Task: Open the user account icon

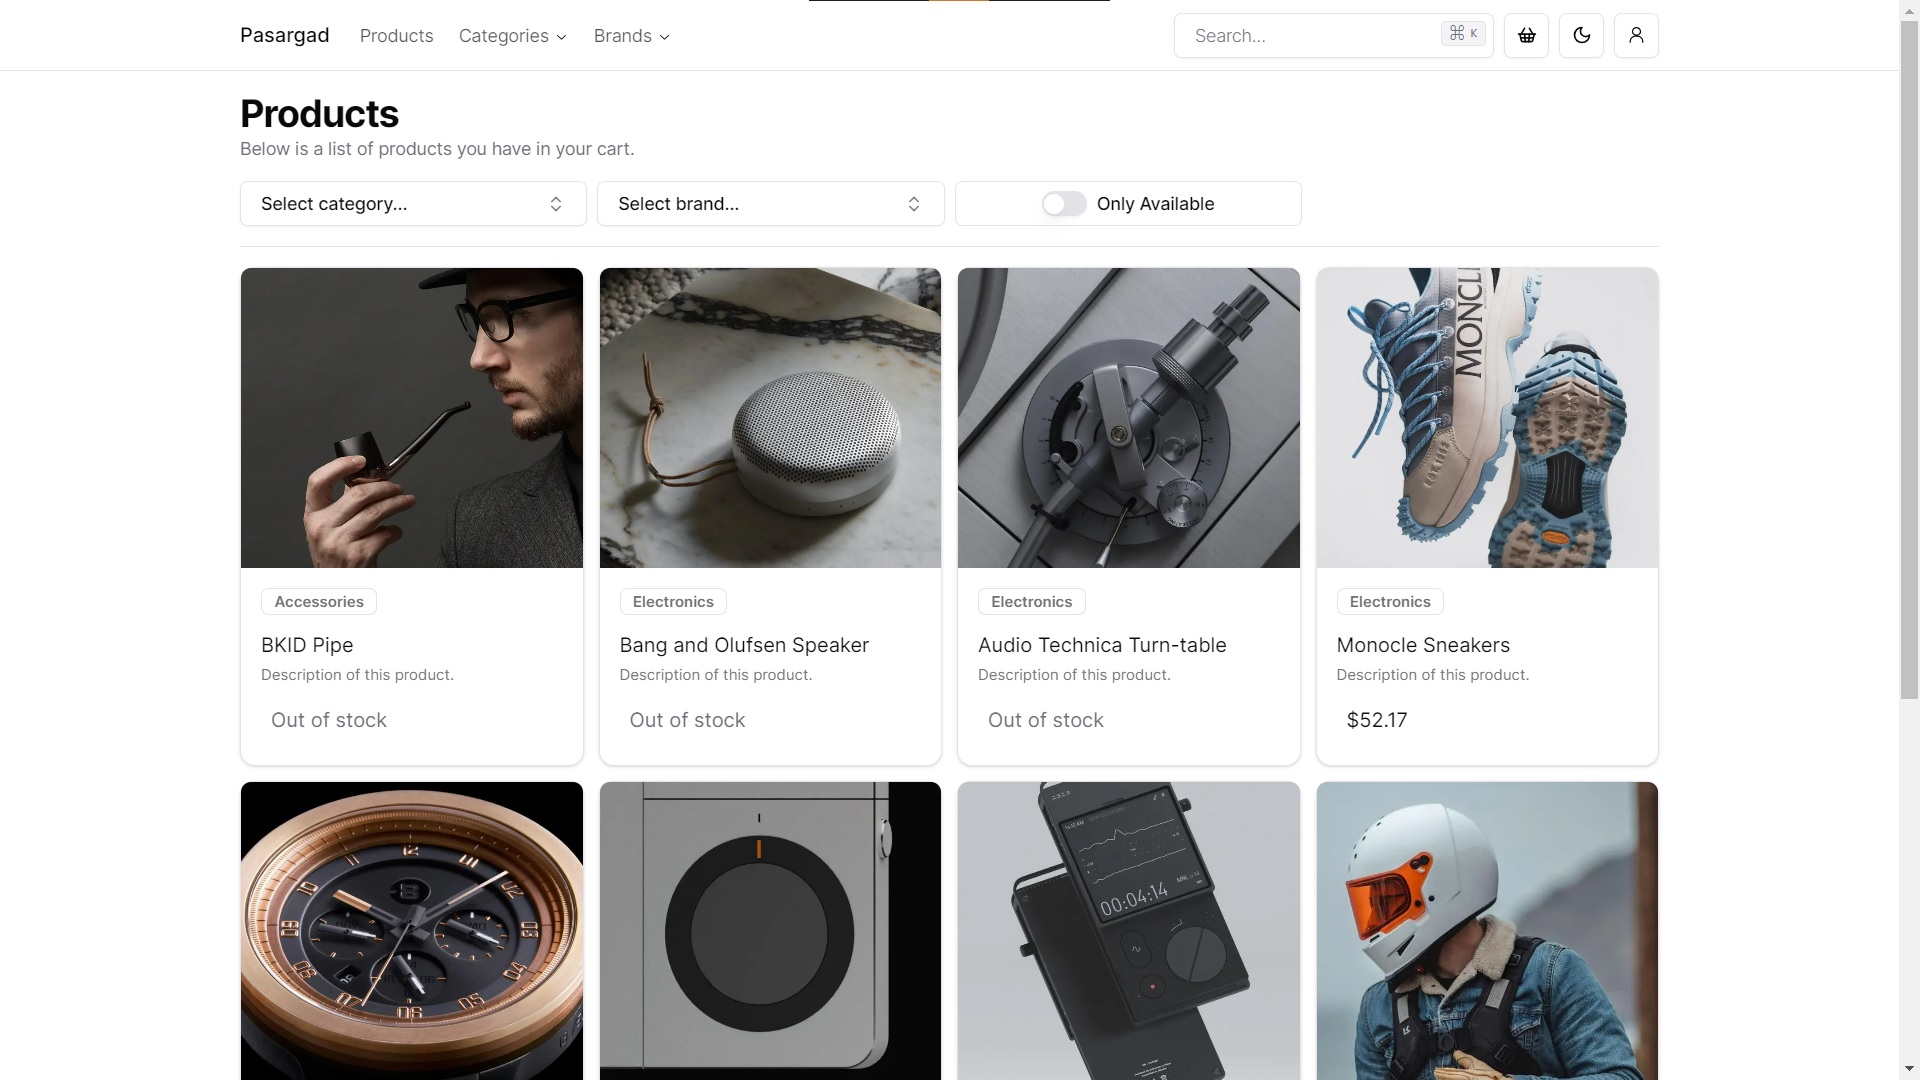Action: tap(1636, 36)
